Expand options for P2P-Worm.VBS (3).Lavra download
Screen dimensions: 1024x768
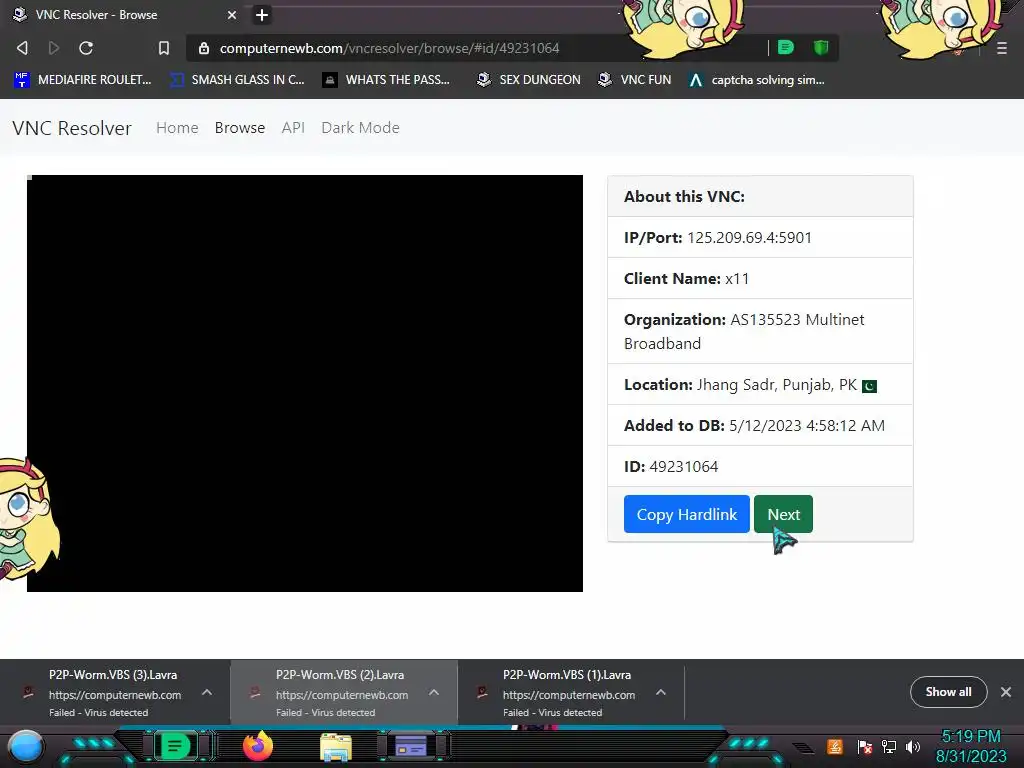click(x=207, y=692)
